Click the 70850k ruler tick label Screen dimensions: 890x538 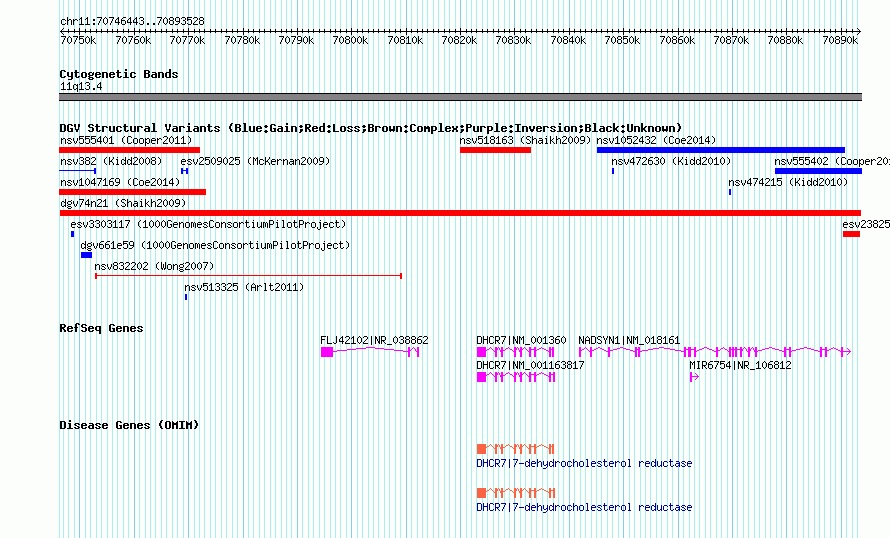[x=622, y=40]
